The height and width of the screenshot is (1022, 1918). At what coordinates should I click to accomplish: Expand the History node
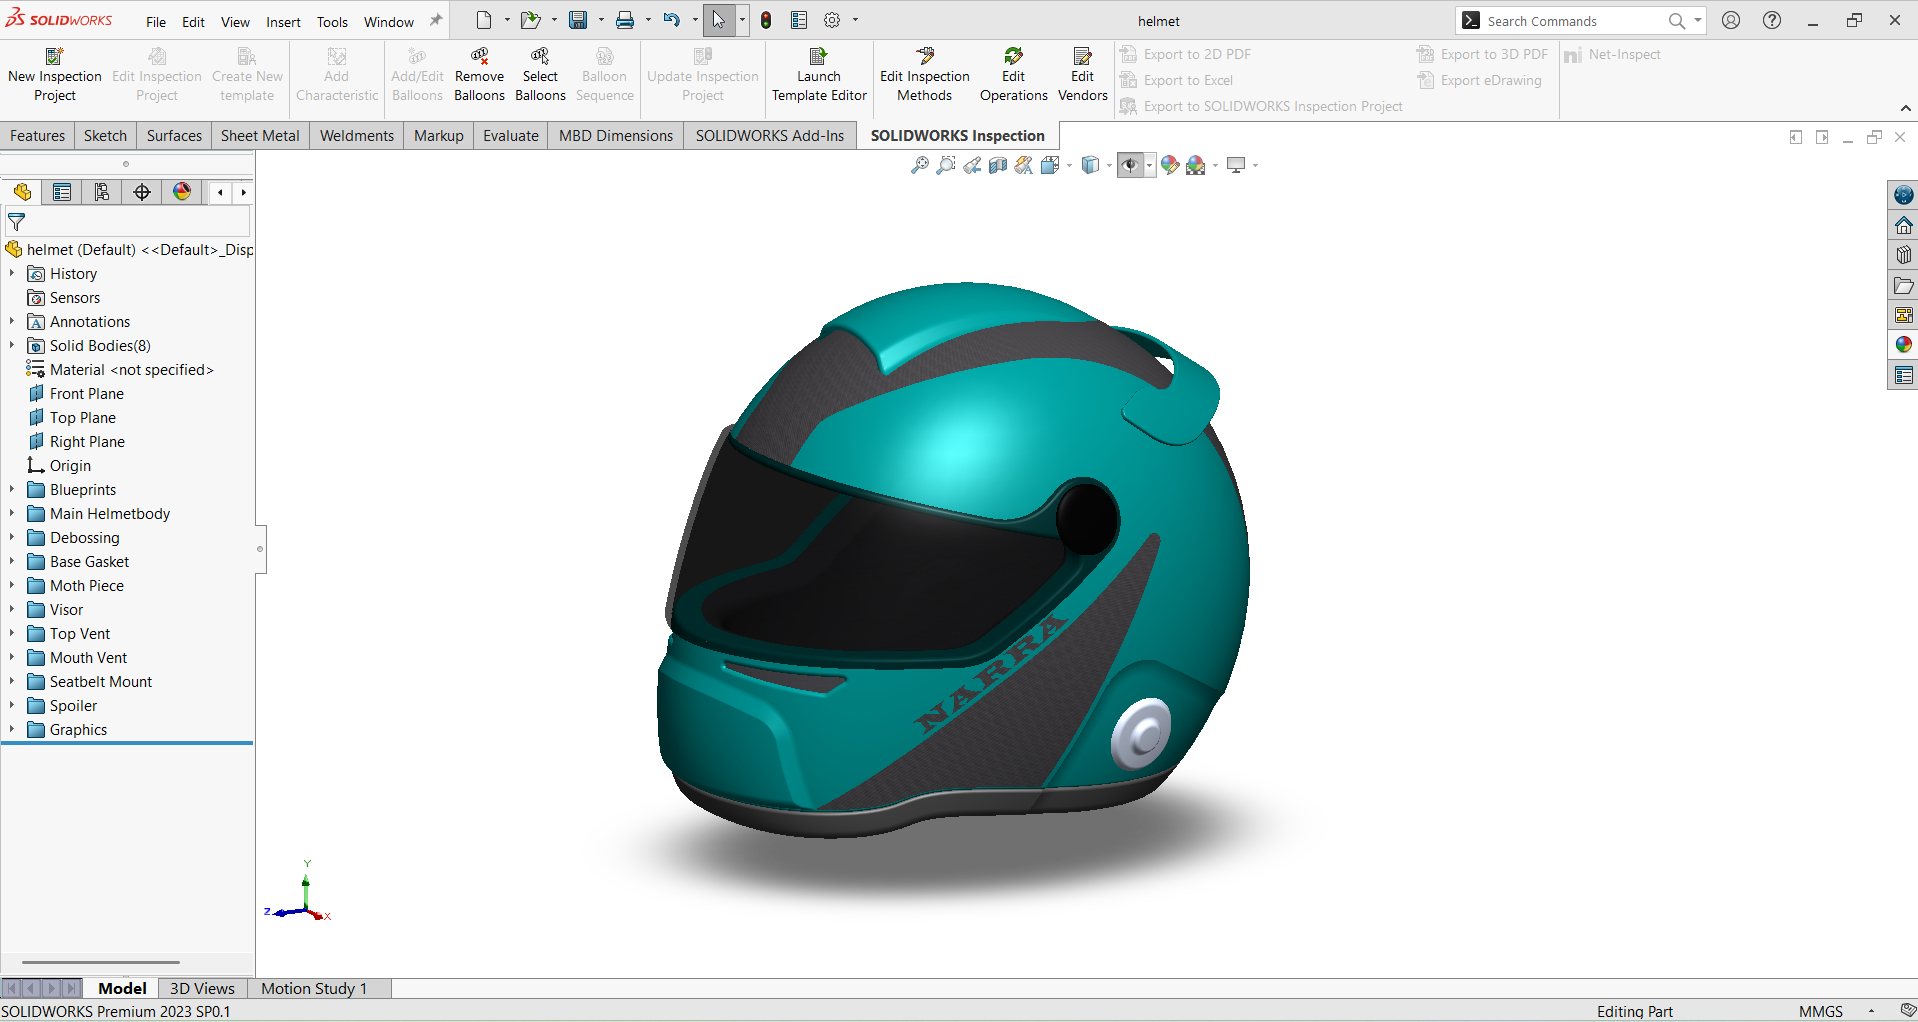point(12,273)
